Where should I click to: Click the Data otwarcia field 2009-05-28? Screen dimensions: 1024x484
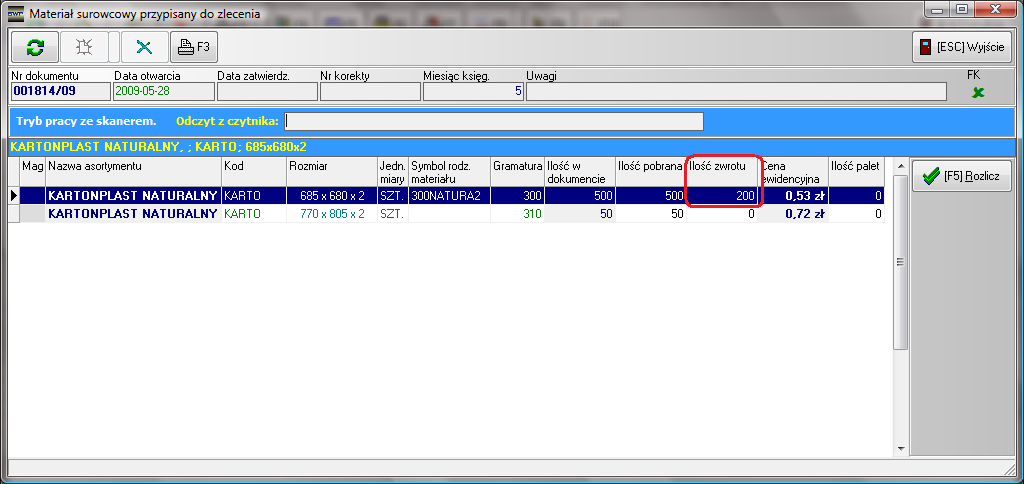pos(161,92)
